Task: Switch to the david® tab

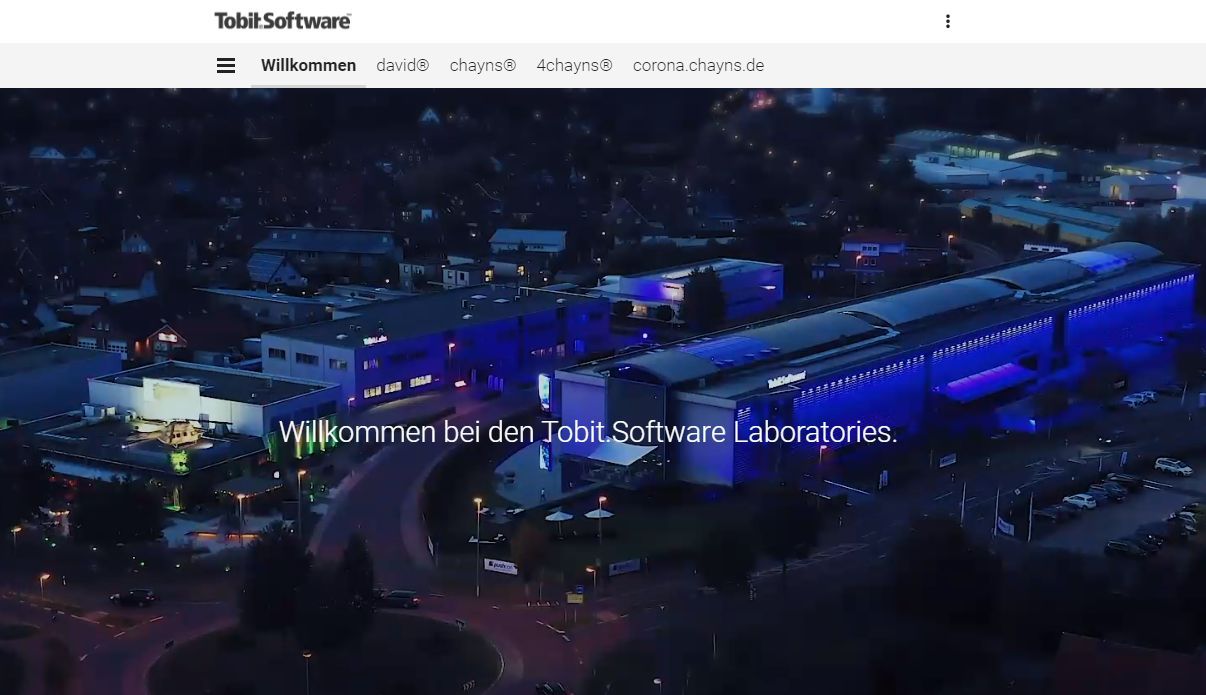Action: (403, 65)
